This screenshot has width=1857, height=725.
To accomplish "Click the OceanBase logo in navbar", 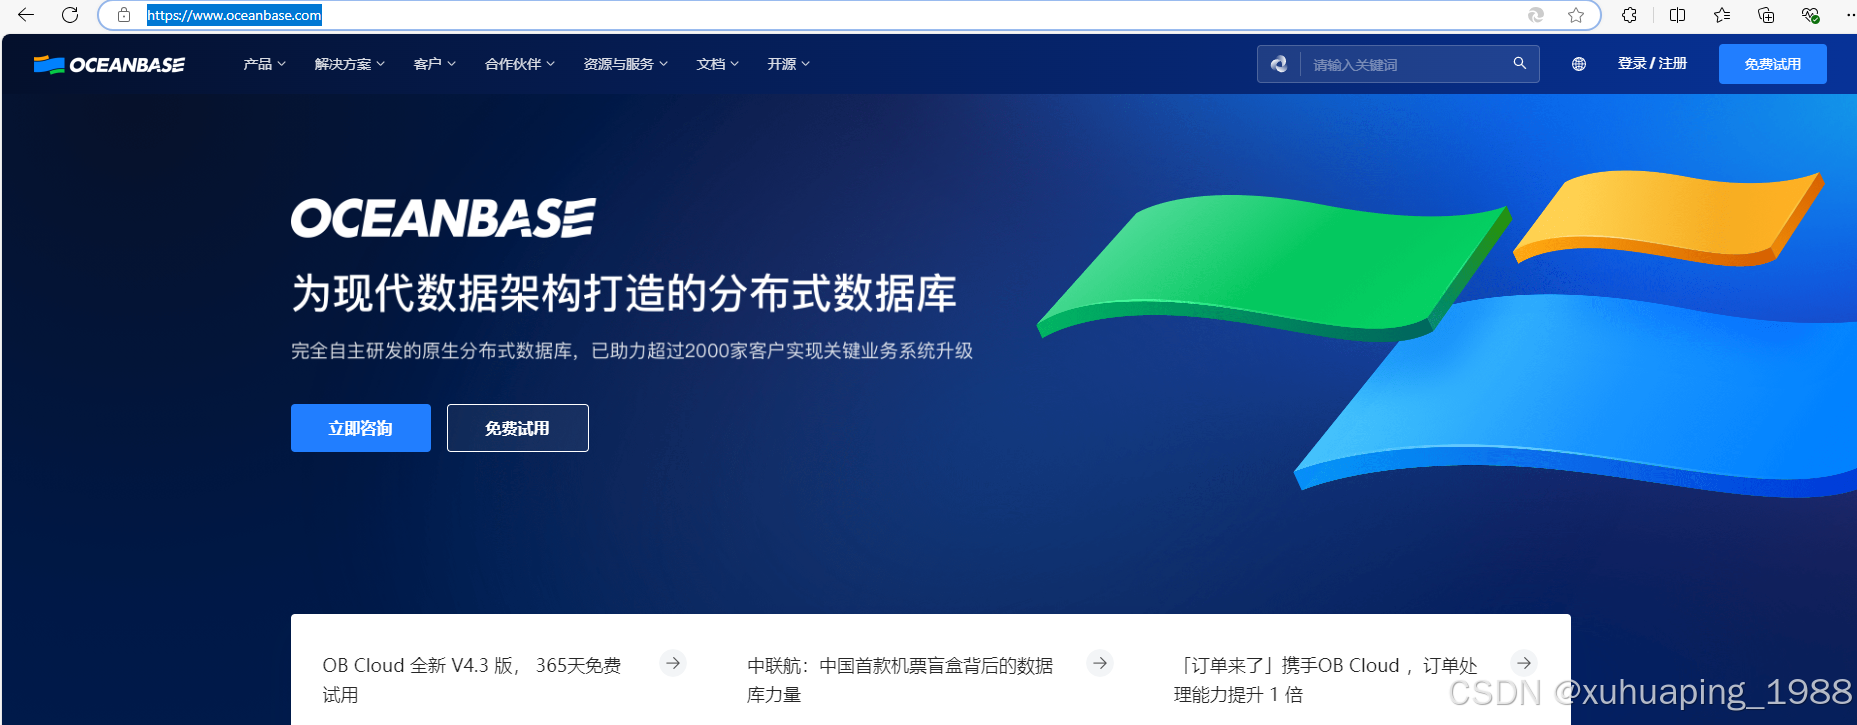I will point(109,64).
